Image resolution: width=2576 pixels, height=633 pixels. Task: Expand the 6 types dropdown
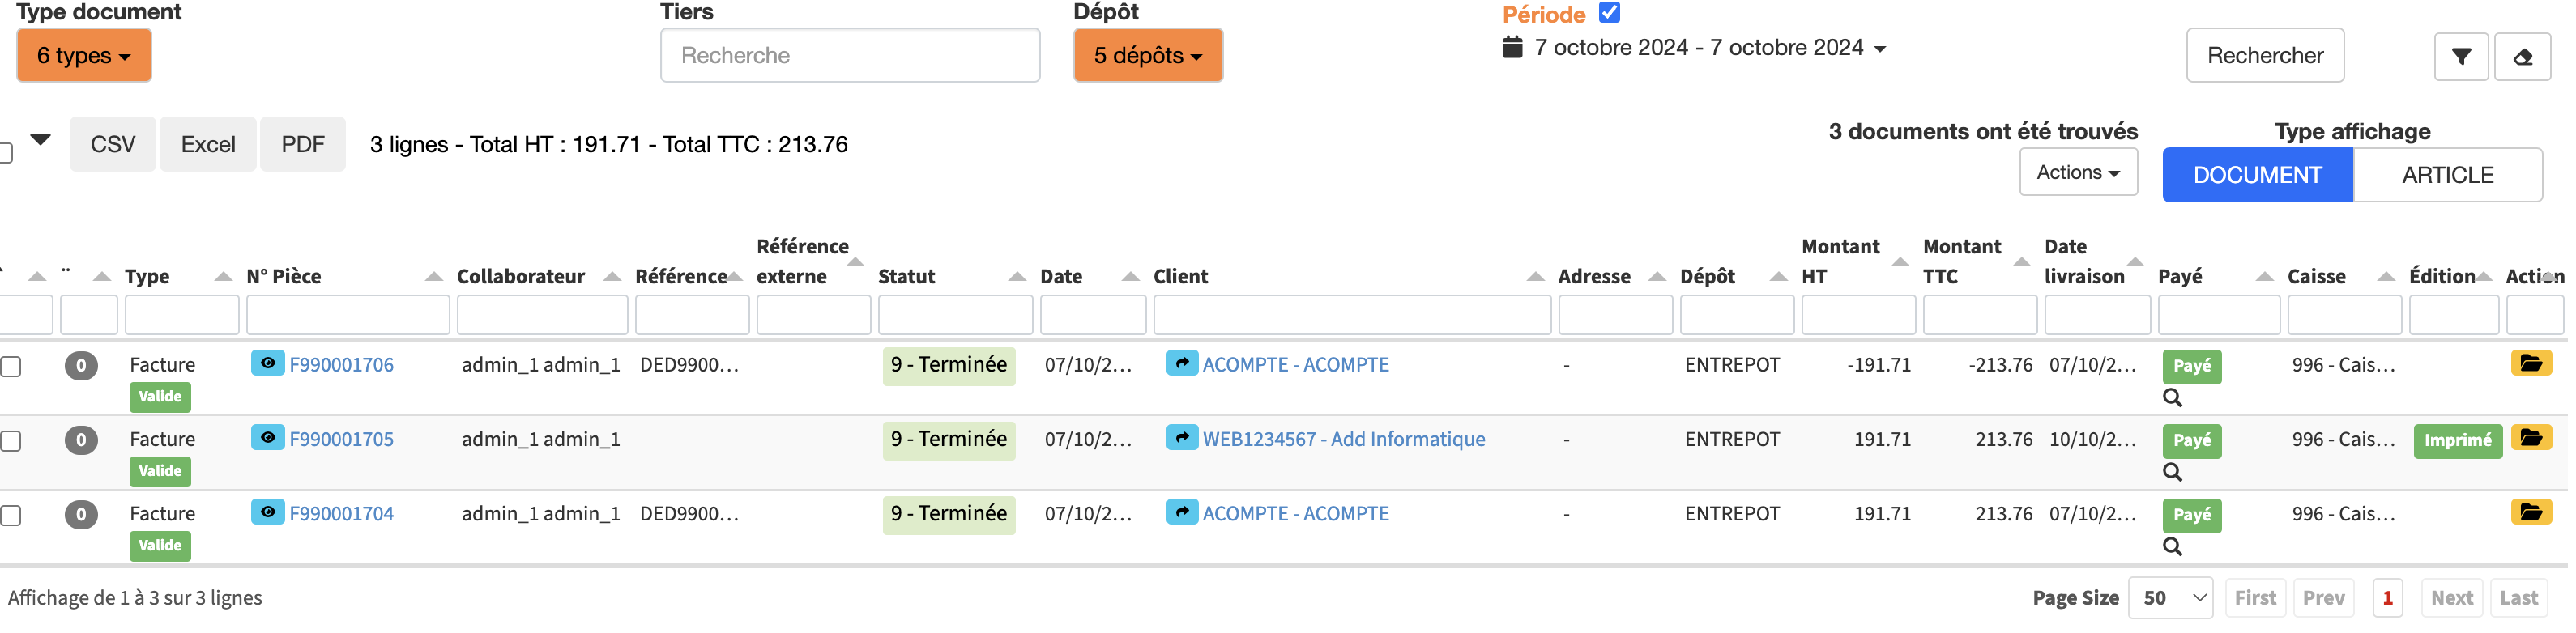(84, 56)
